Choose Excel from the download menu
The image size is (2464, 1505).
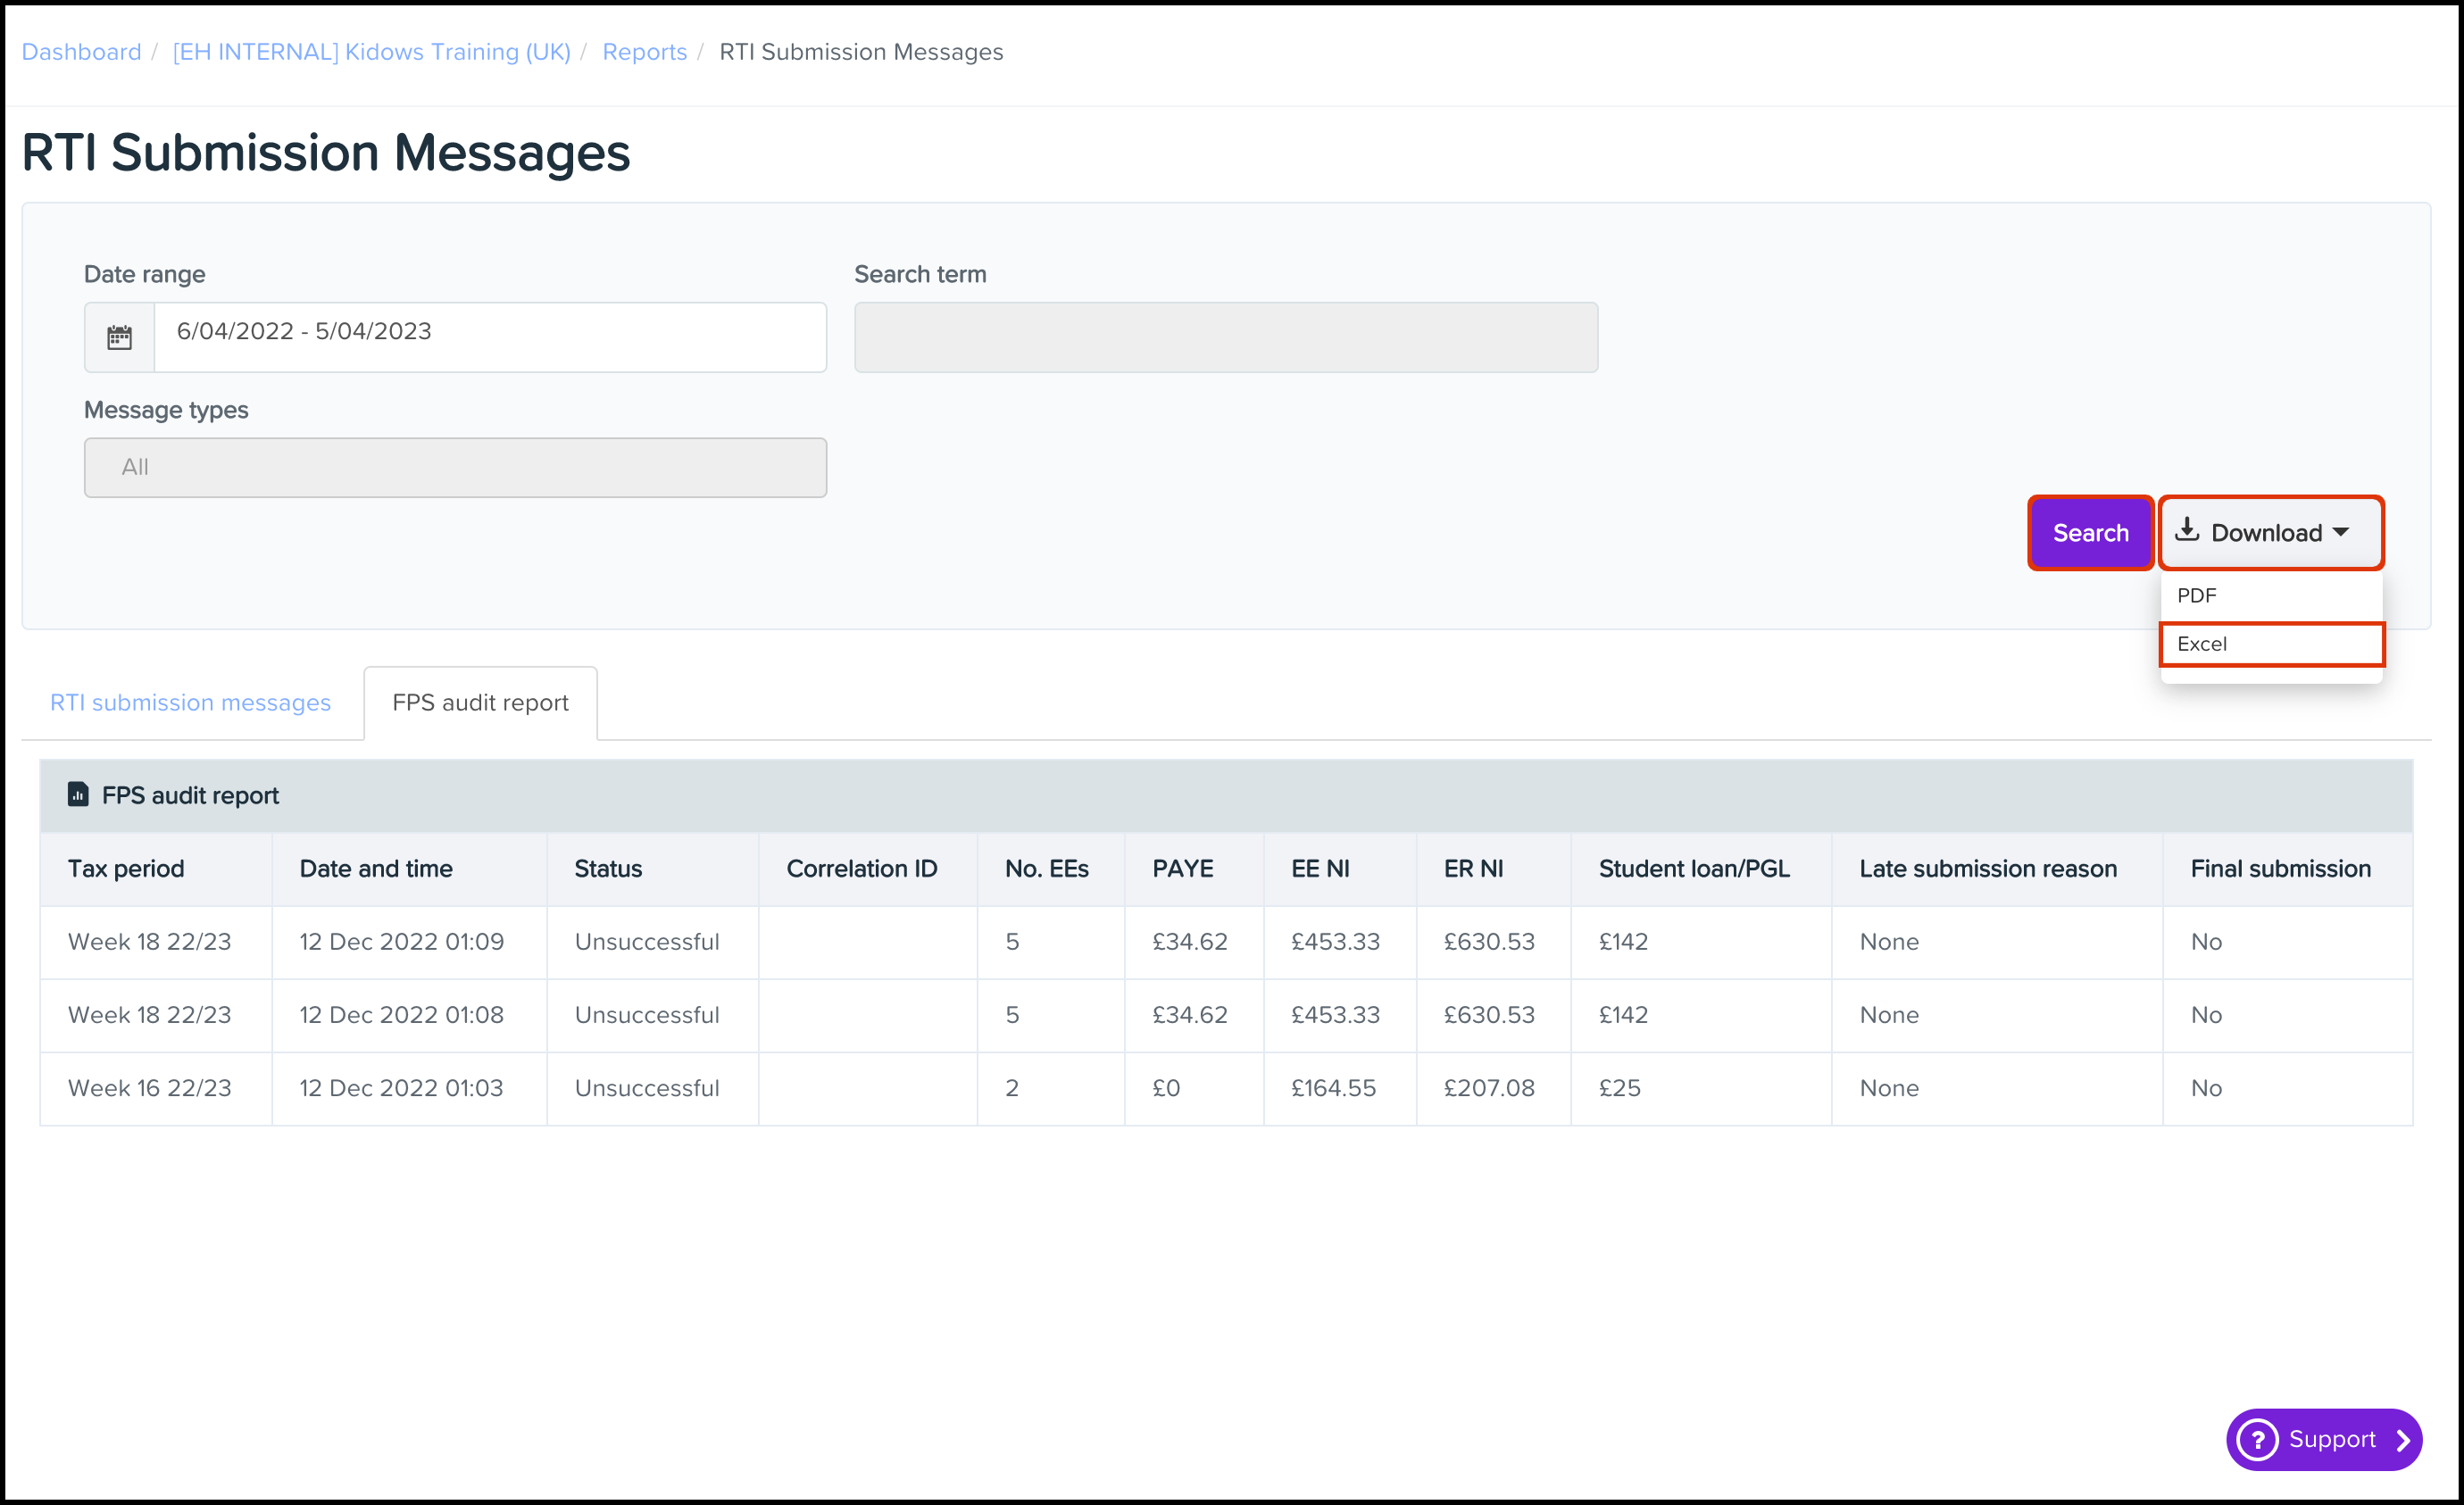point(2202,644)
